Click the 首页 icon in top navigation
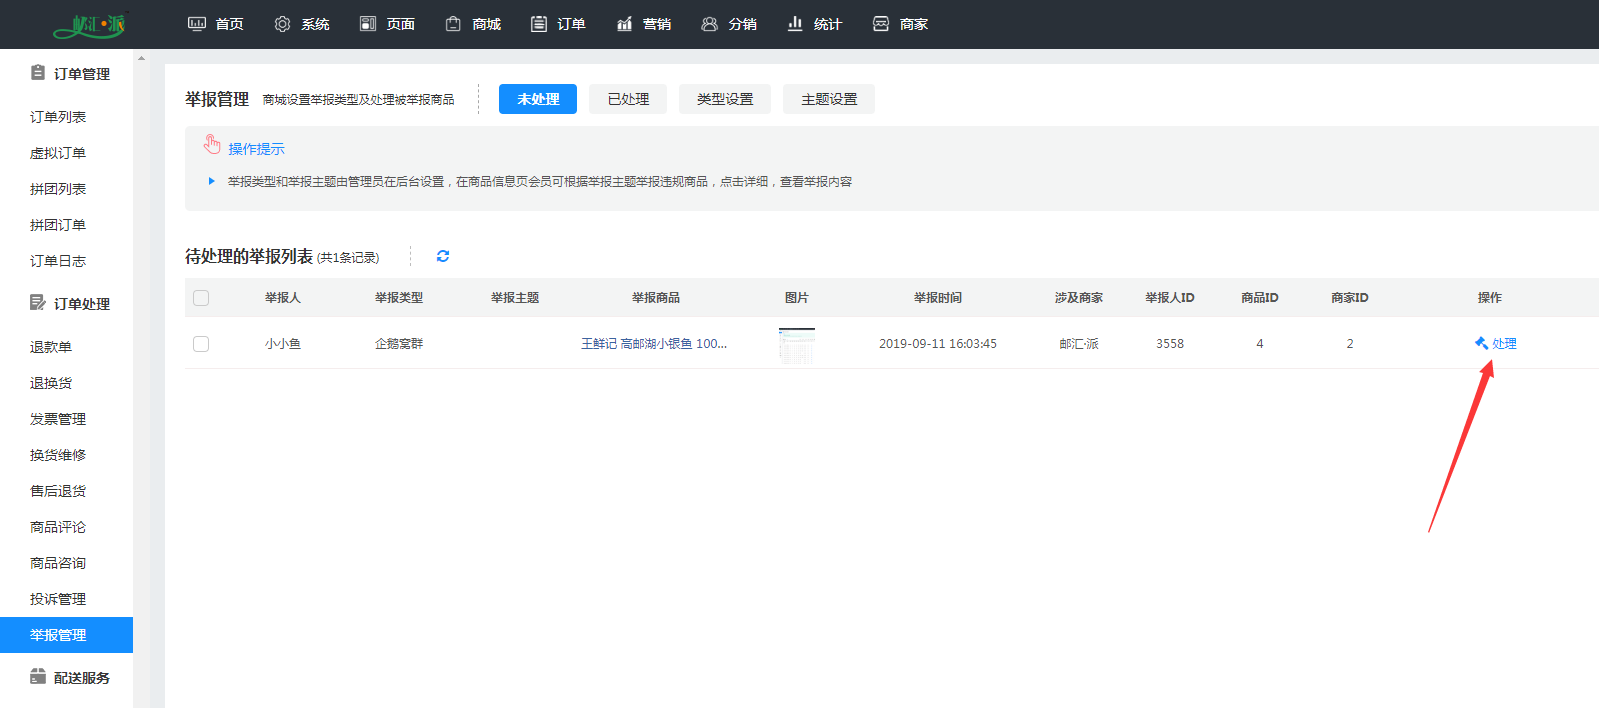The width and height of the screenshot is (1599, 708). pos(197,24)
